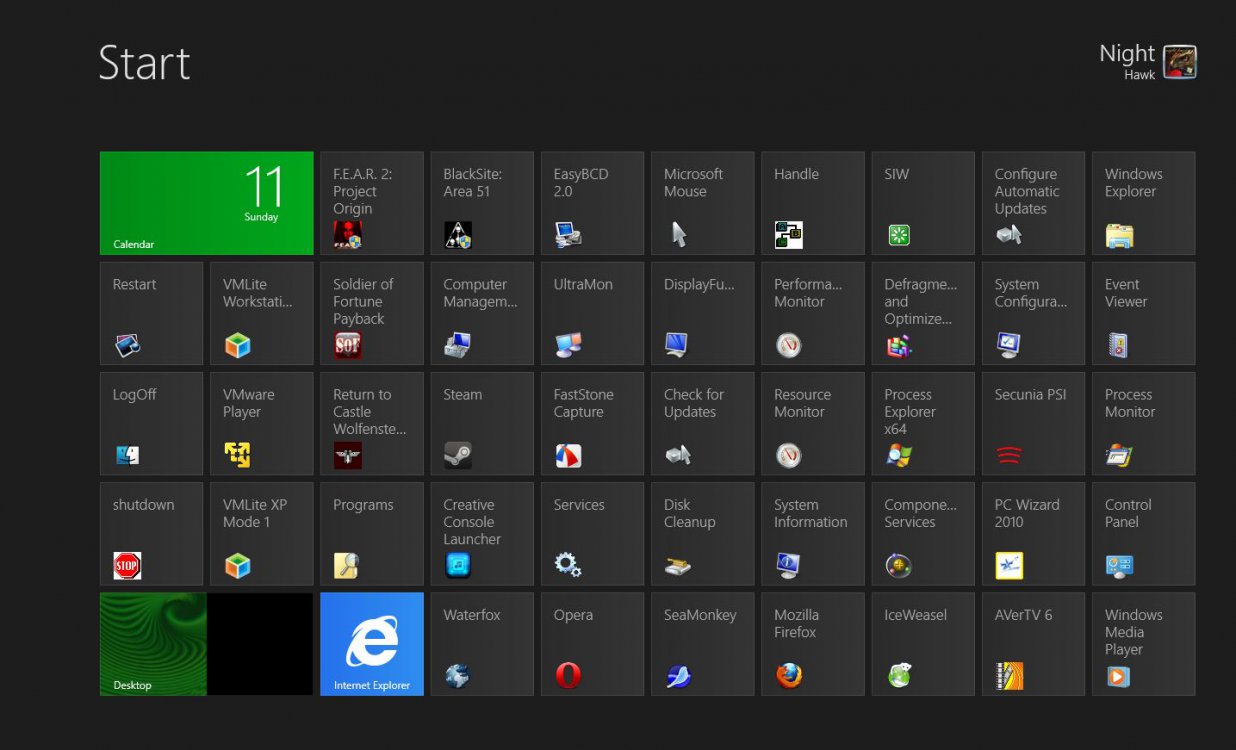Launch the SeaMonkey tile
This screenshot has width=1236, height=750.
click(x=703, y=644)
